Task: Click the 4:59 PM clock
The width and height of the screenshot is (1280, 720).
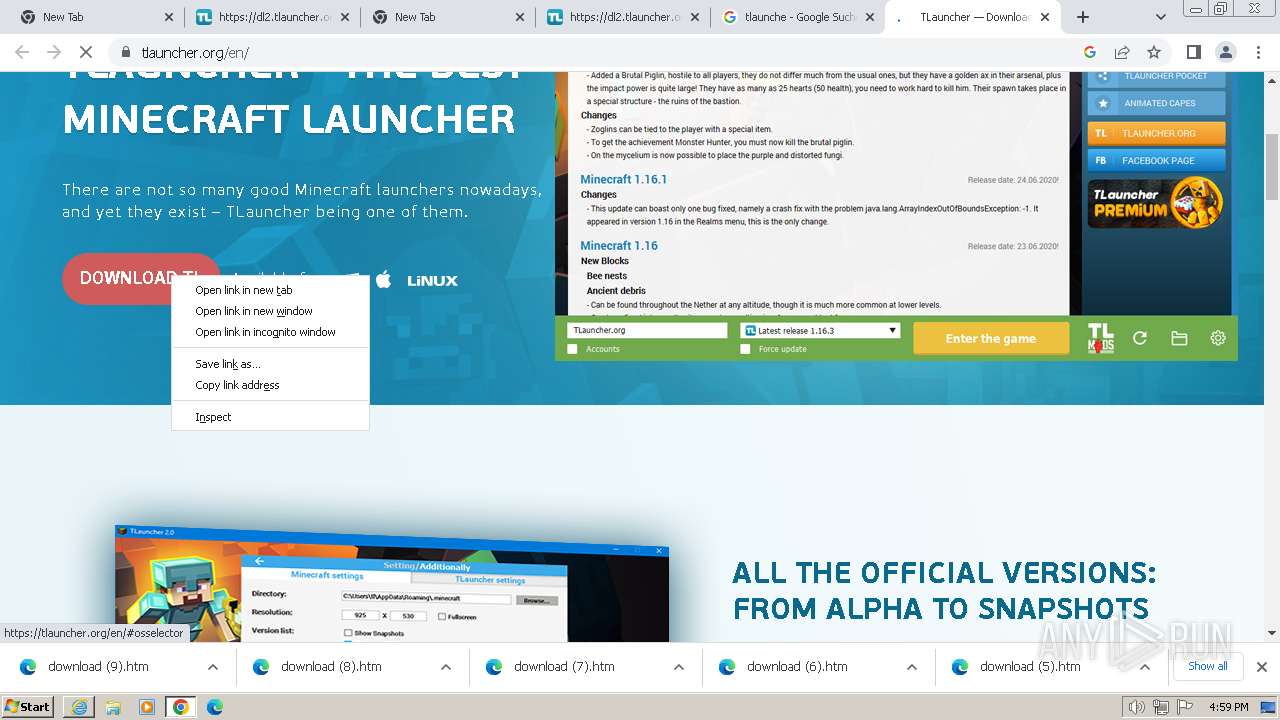Action: (1228, 707)
